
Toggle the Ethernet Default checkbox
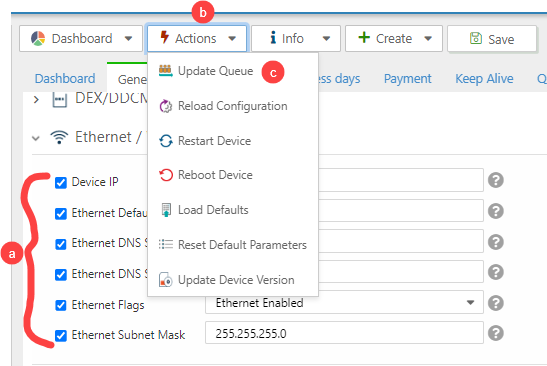coord(61,214)
